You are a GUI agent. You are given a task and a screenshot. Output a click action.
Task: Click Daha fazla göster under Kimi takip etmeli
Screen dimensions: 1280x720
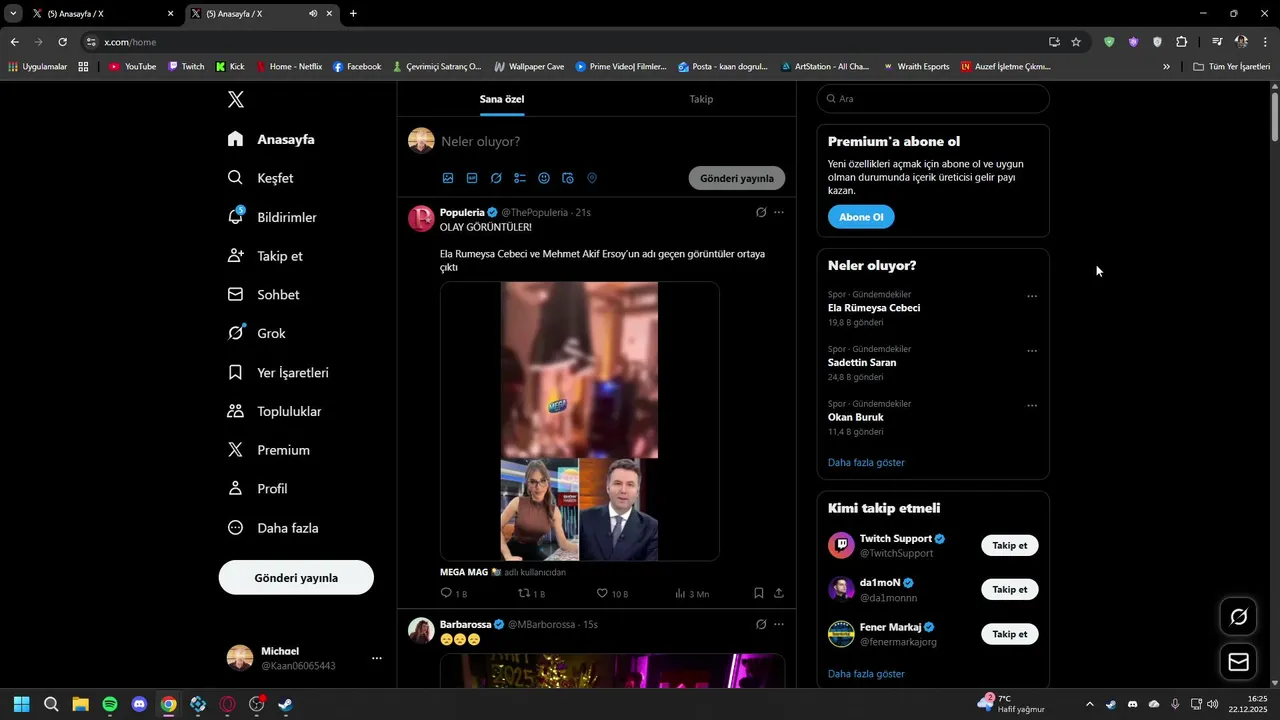click(866, 674)
